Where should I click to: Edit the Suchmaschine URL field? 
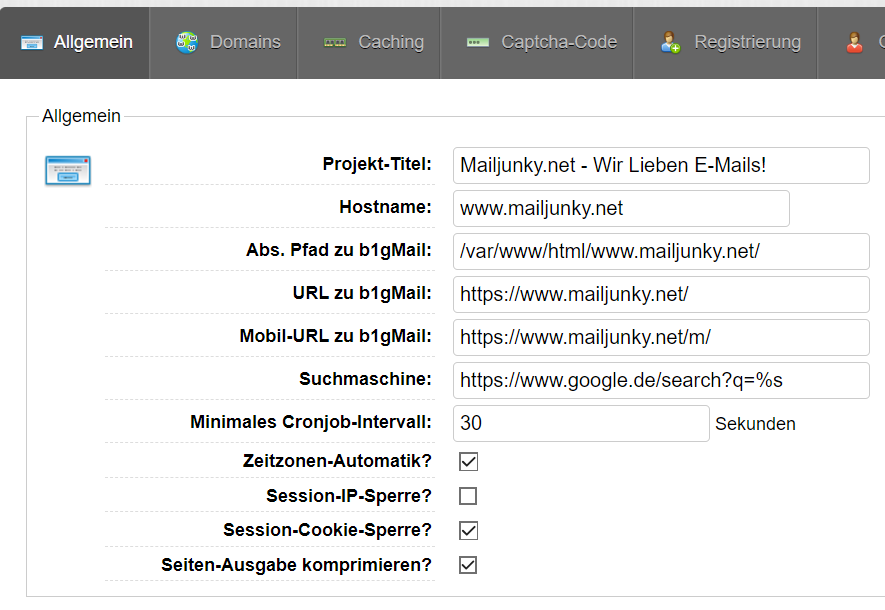[x=661, y=380]
